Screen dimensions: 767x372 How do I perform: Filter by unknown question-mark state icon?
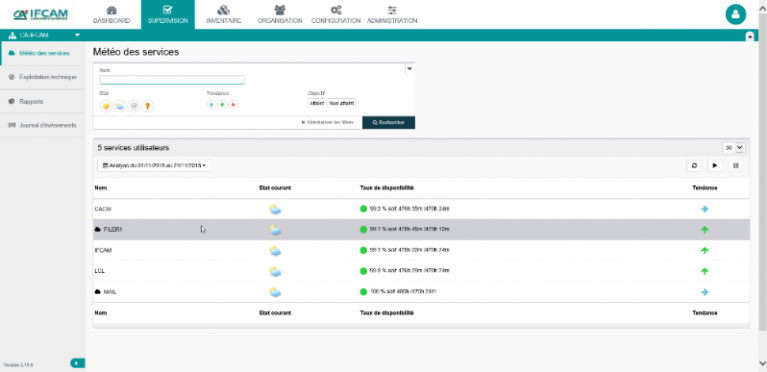pyautogui.click(x=147, y=106)
